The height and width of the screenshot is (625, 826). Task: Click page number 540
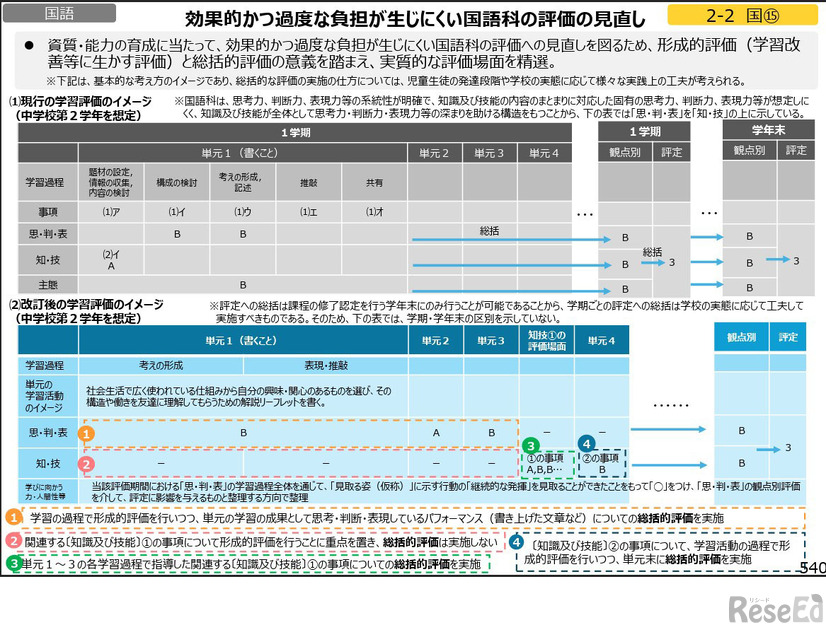pyautogui.click(x=813, y=567)
